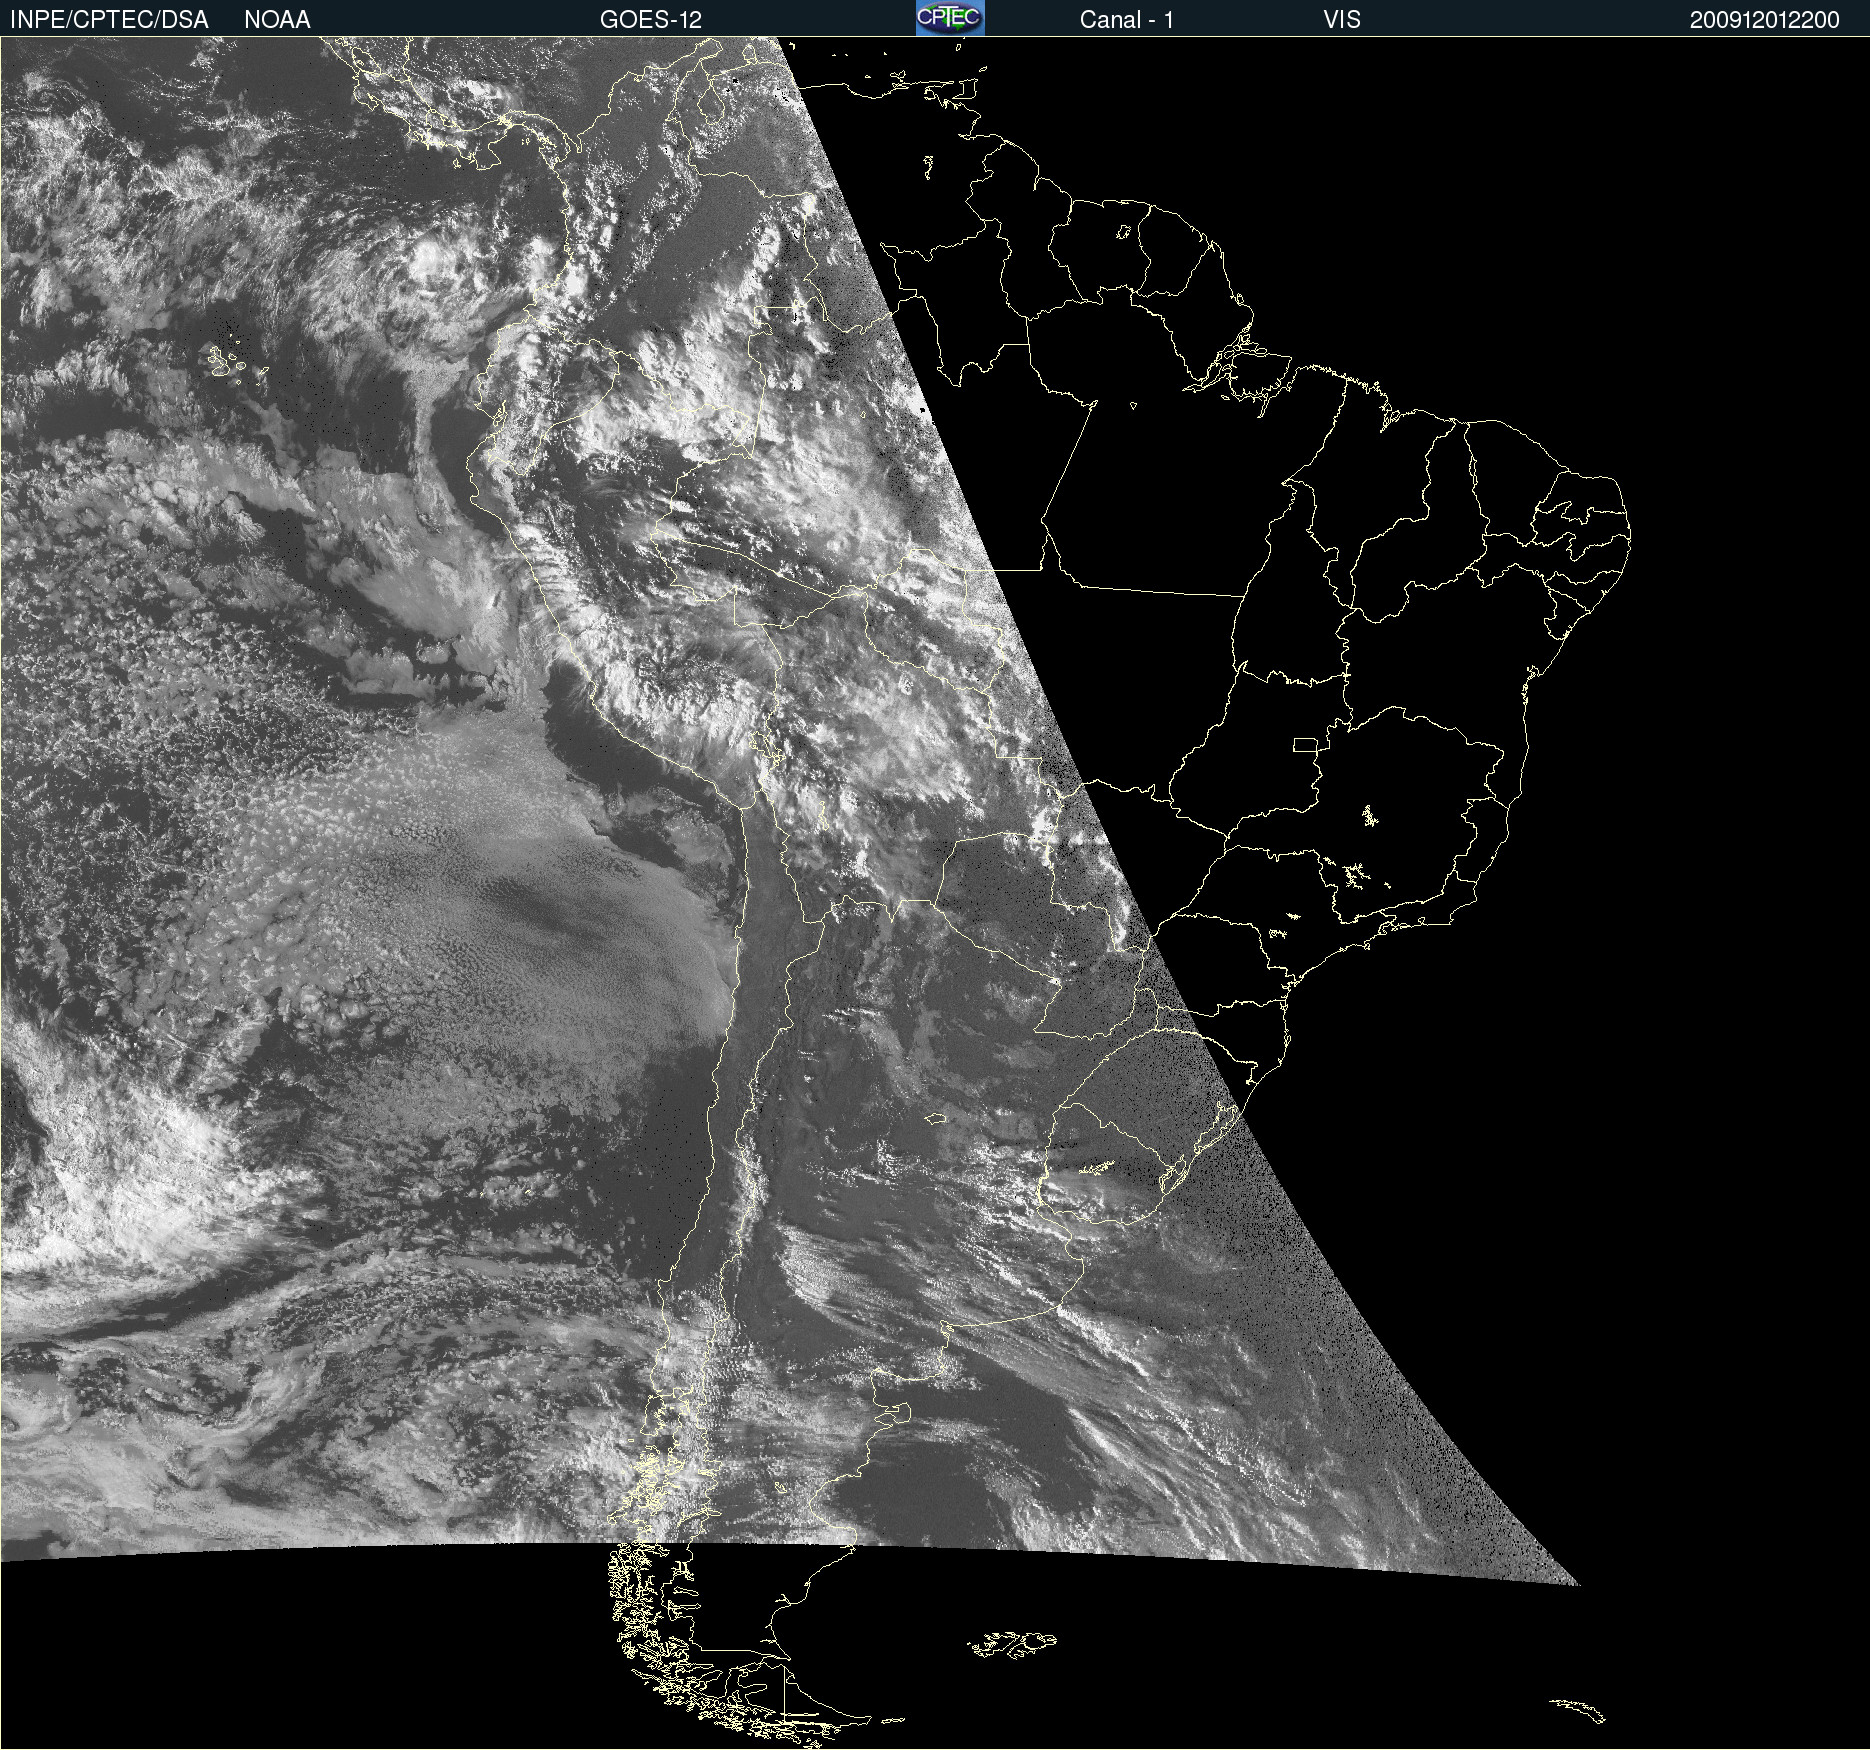Click the GOES-12 satellite label

pos(651,20)
